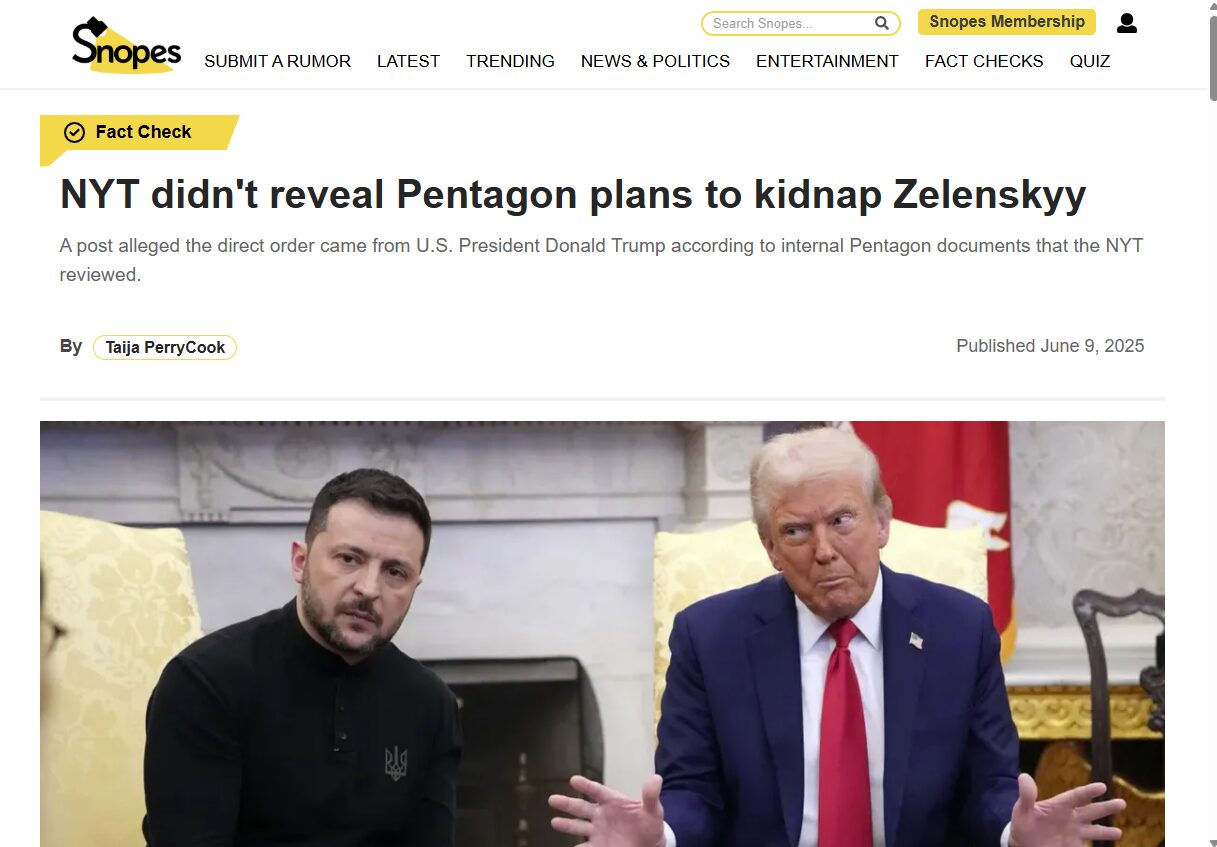Click scrollbar up arrow
The width and height of the screenshot is (1217, 847).
click(1211, 7)
